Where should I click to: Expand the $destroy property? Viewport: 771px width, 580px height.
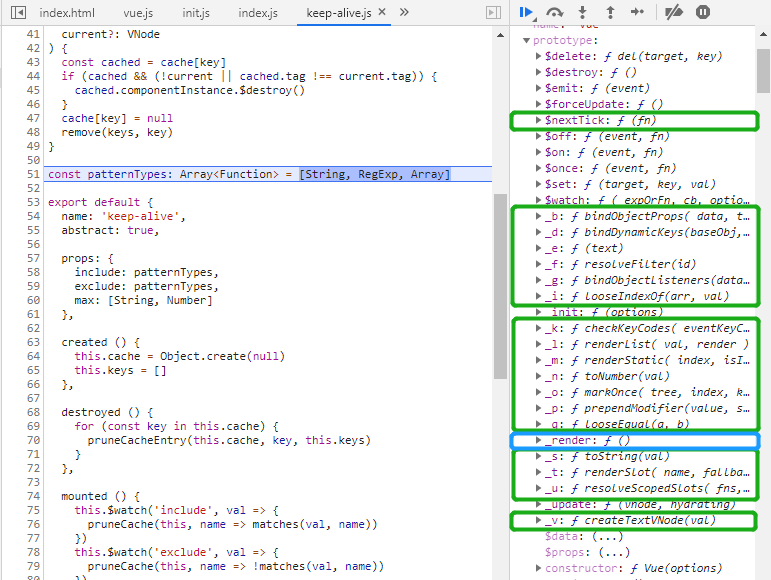point(538,72)
